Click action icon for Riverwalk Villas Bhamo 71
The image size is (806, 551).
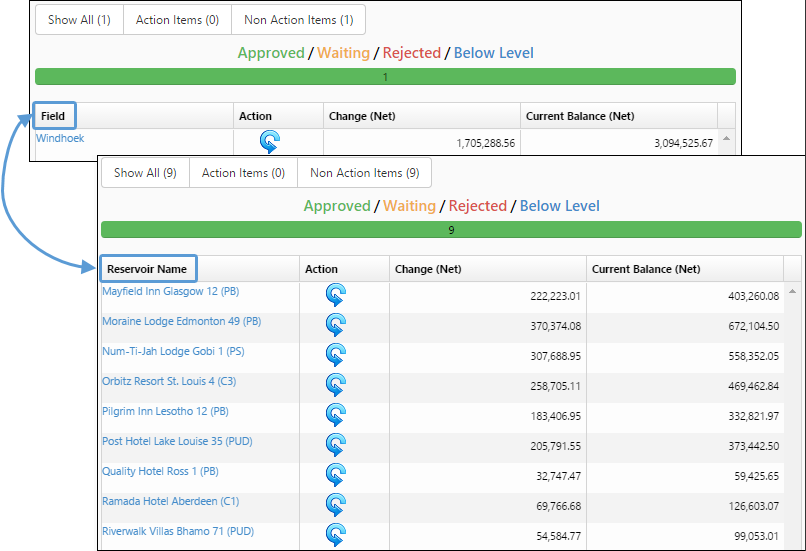tap(336, 535)
